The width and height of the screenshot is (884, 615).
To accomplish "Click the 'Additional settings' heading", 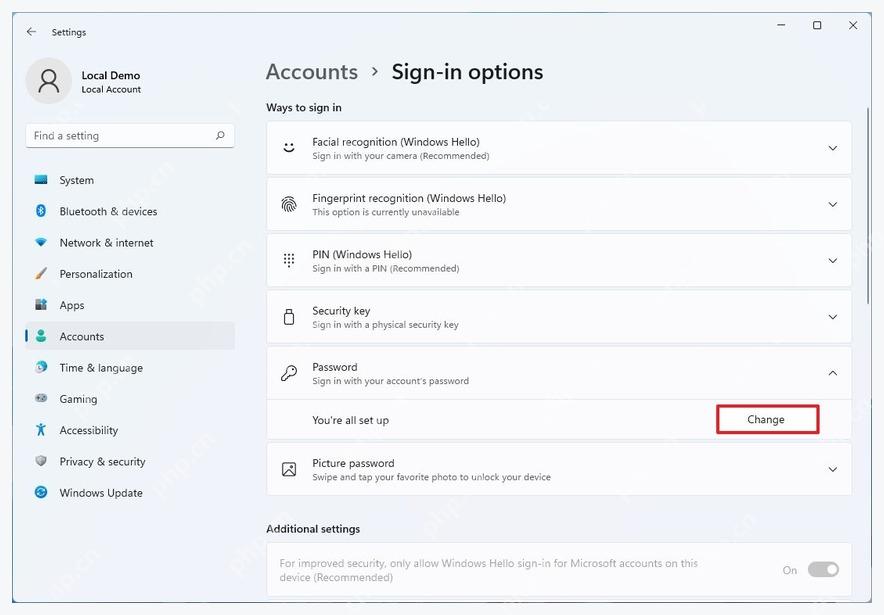I will pos(313,529).
